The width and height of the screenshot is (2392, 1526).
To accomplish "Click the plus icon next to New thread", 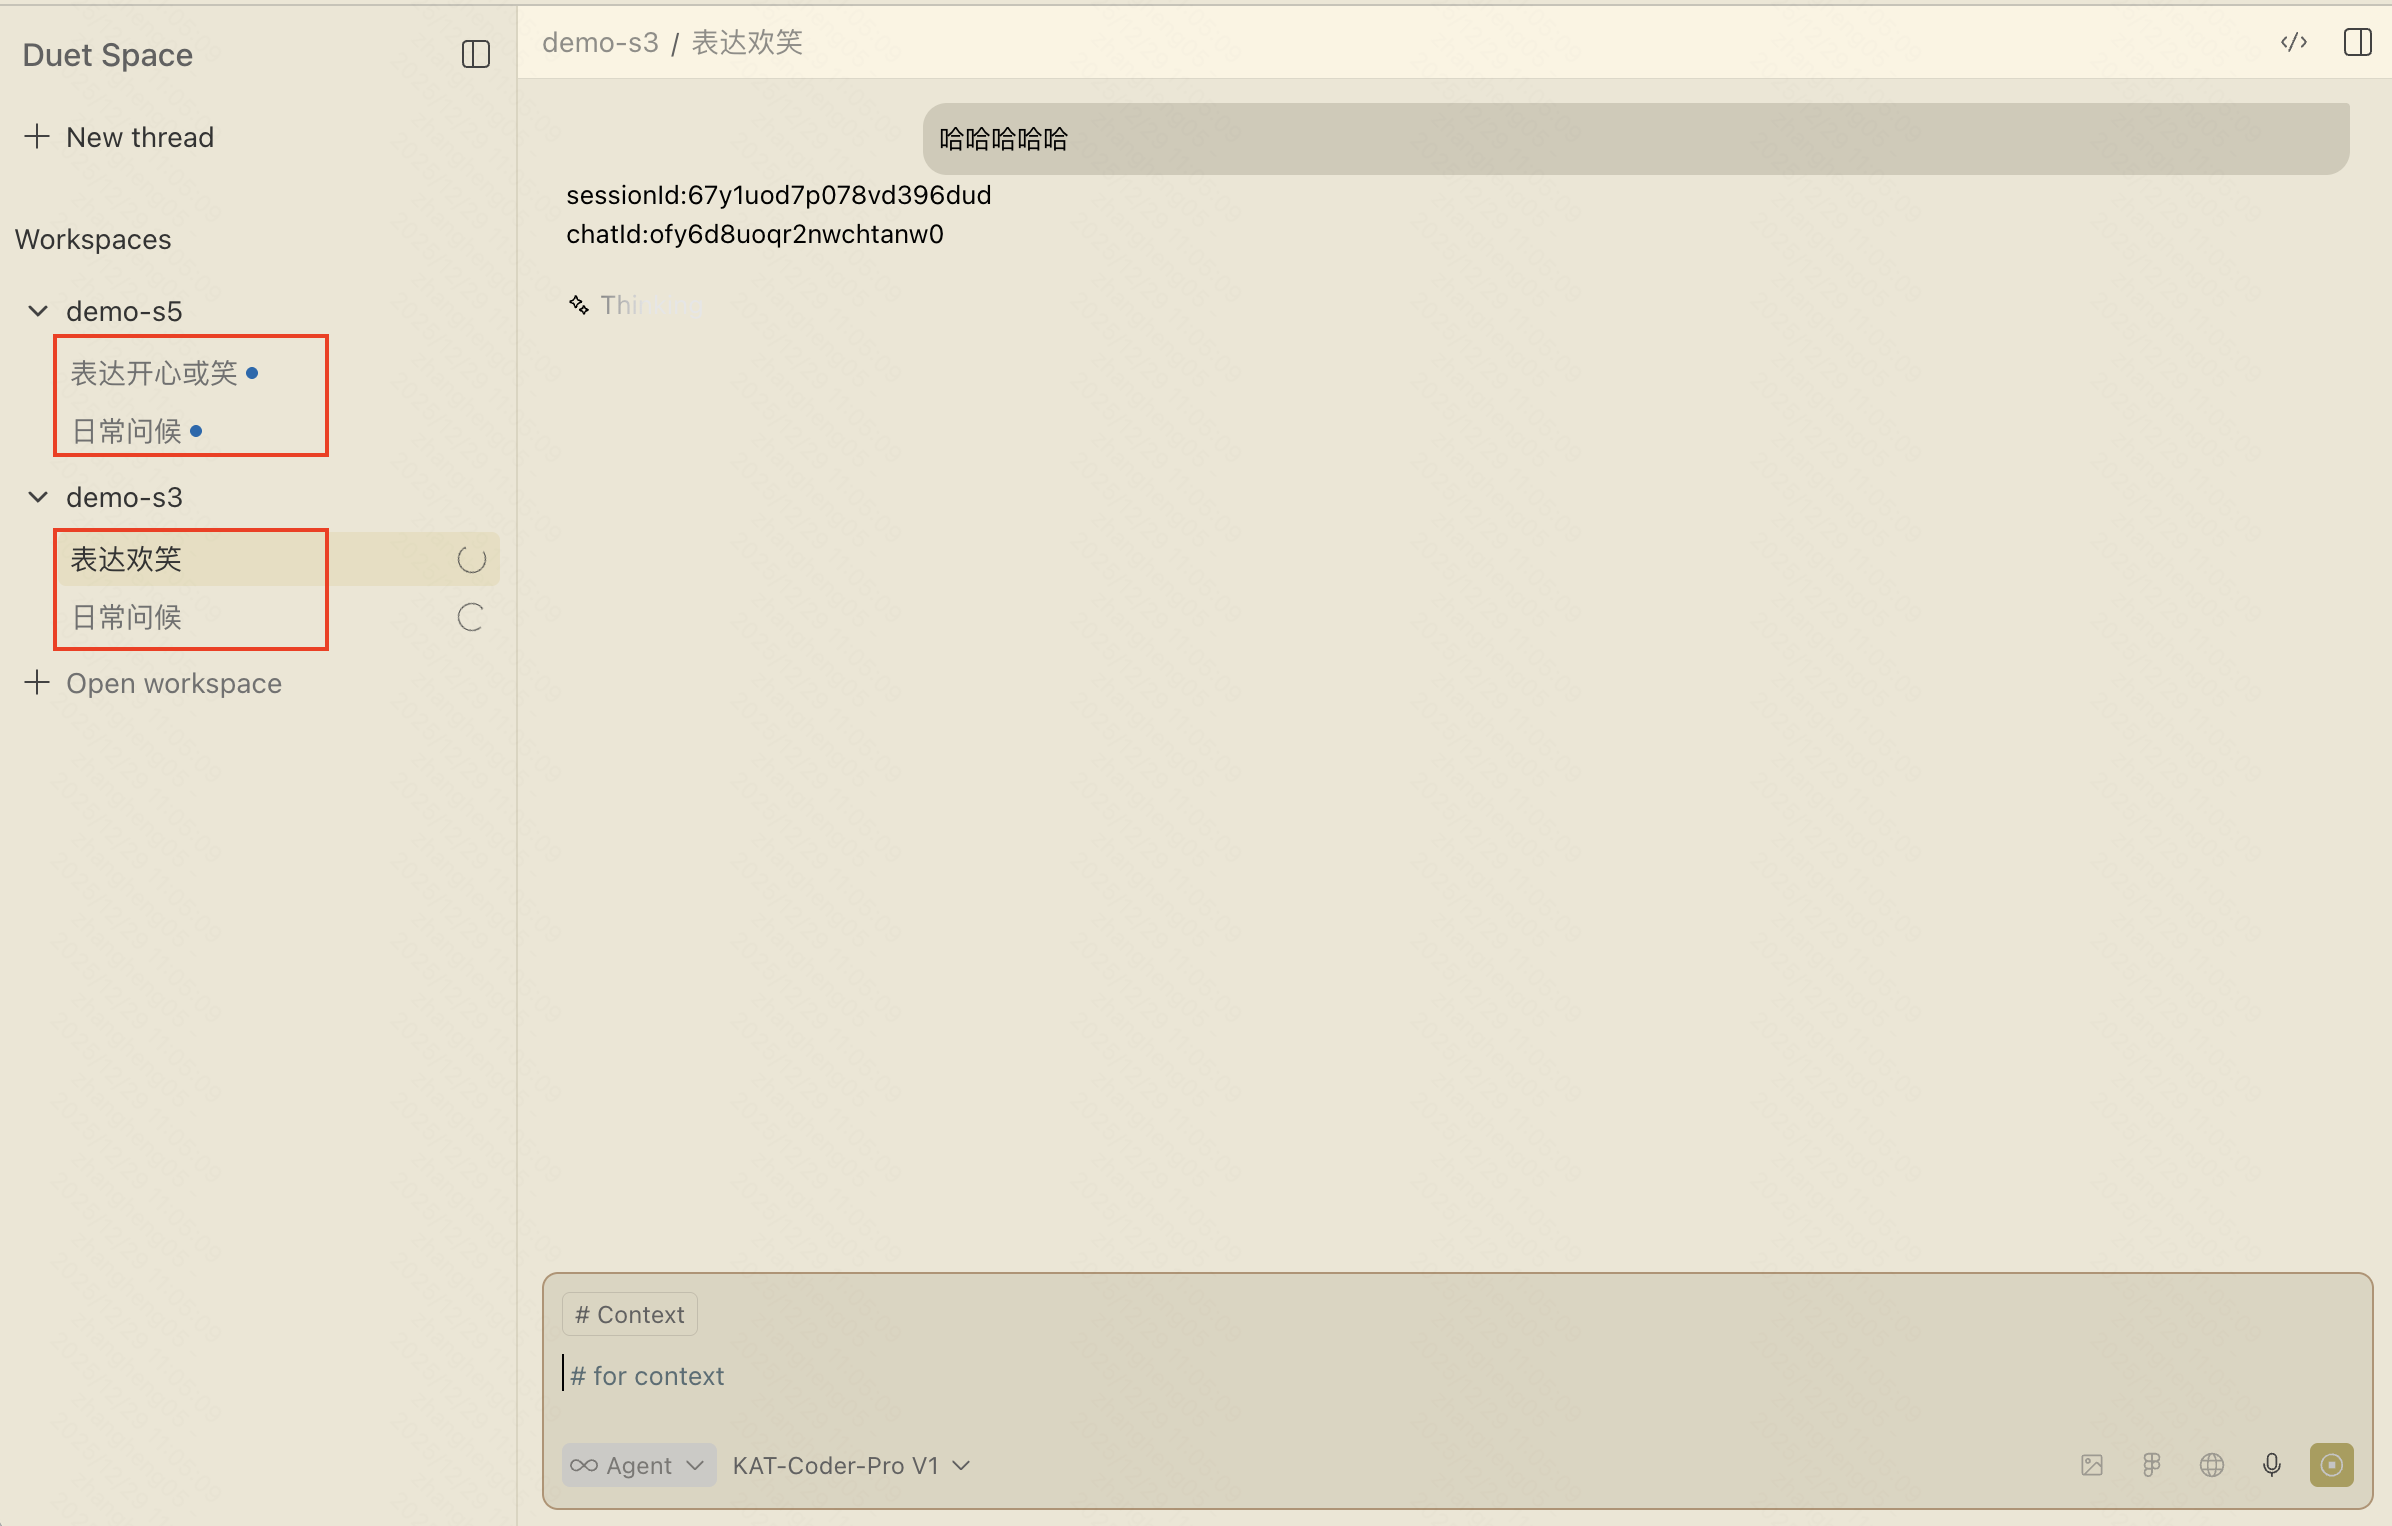I will 37,136.
